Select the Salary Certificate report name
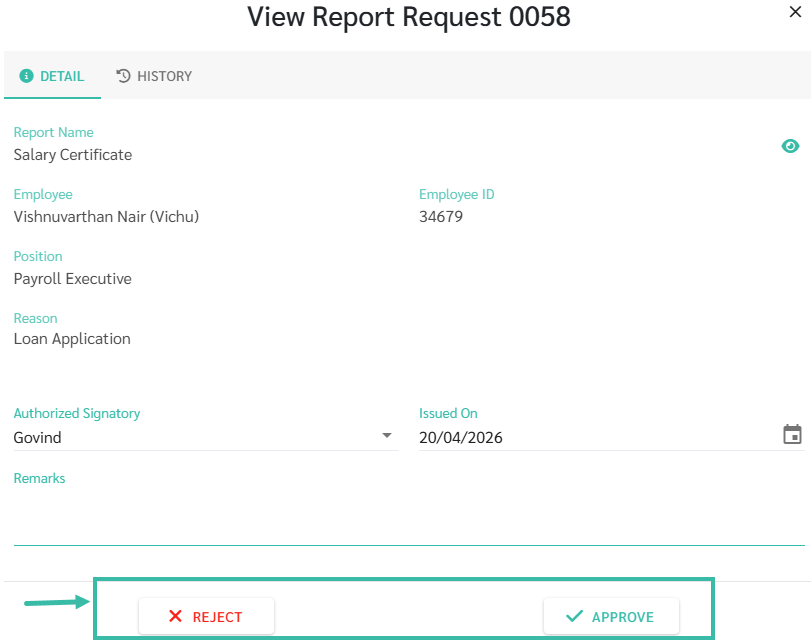This screenshot has height=640, width=811. (x=73, y=155)
